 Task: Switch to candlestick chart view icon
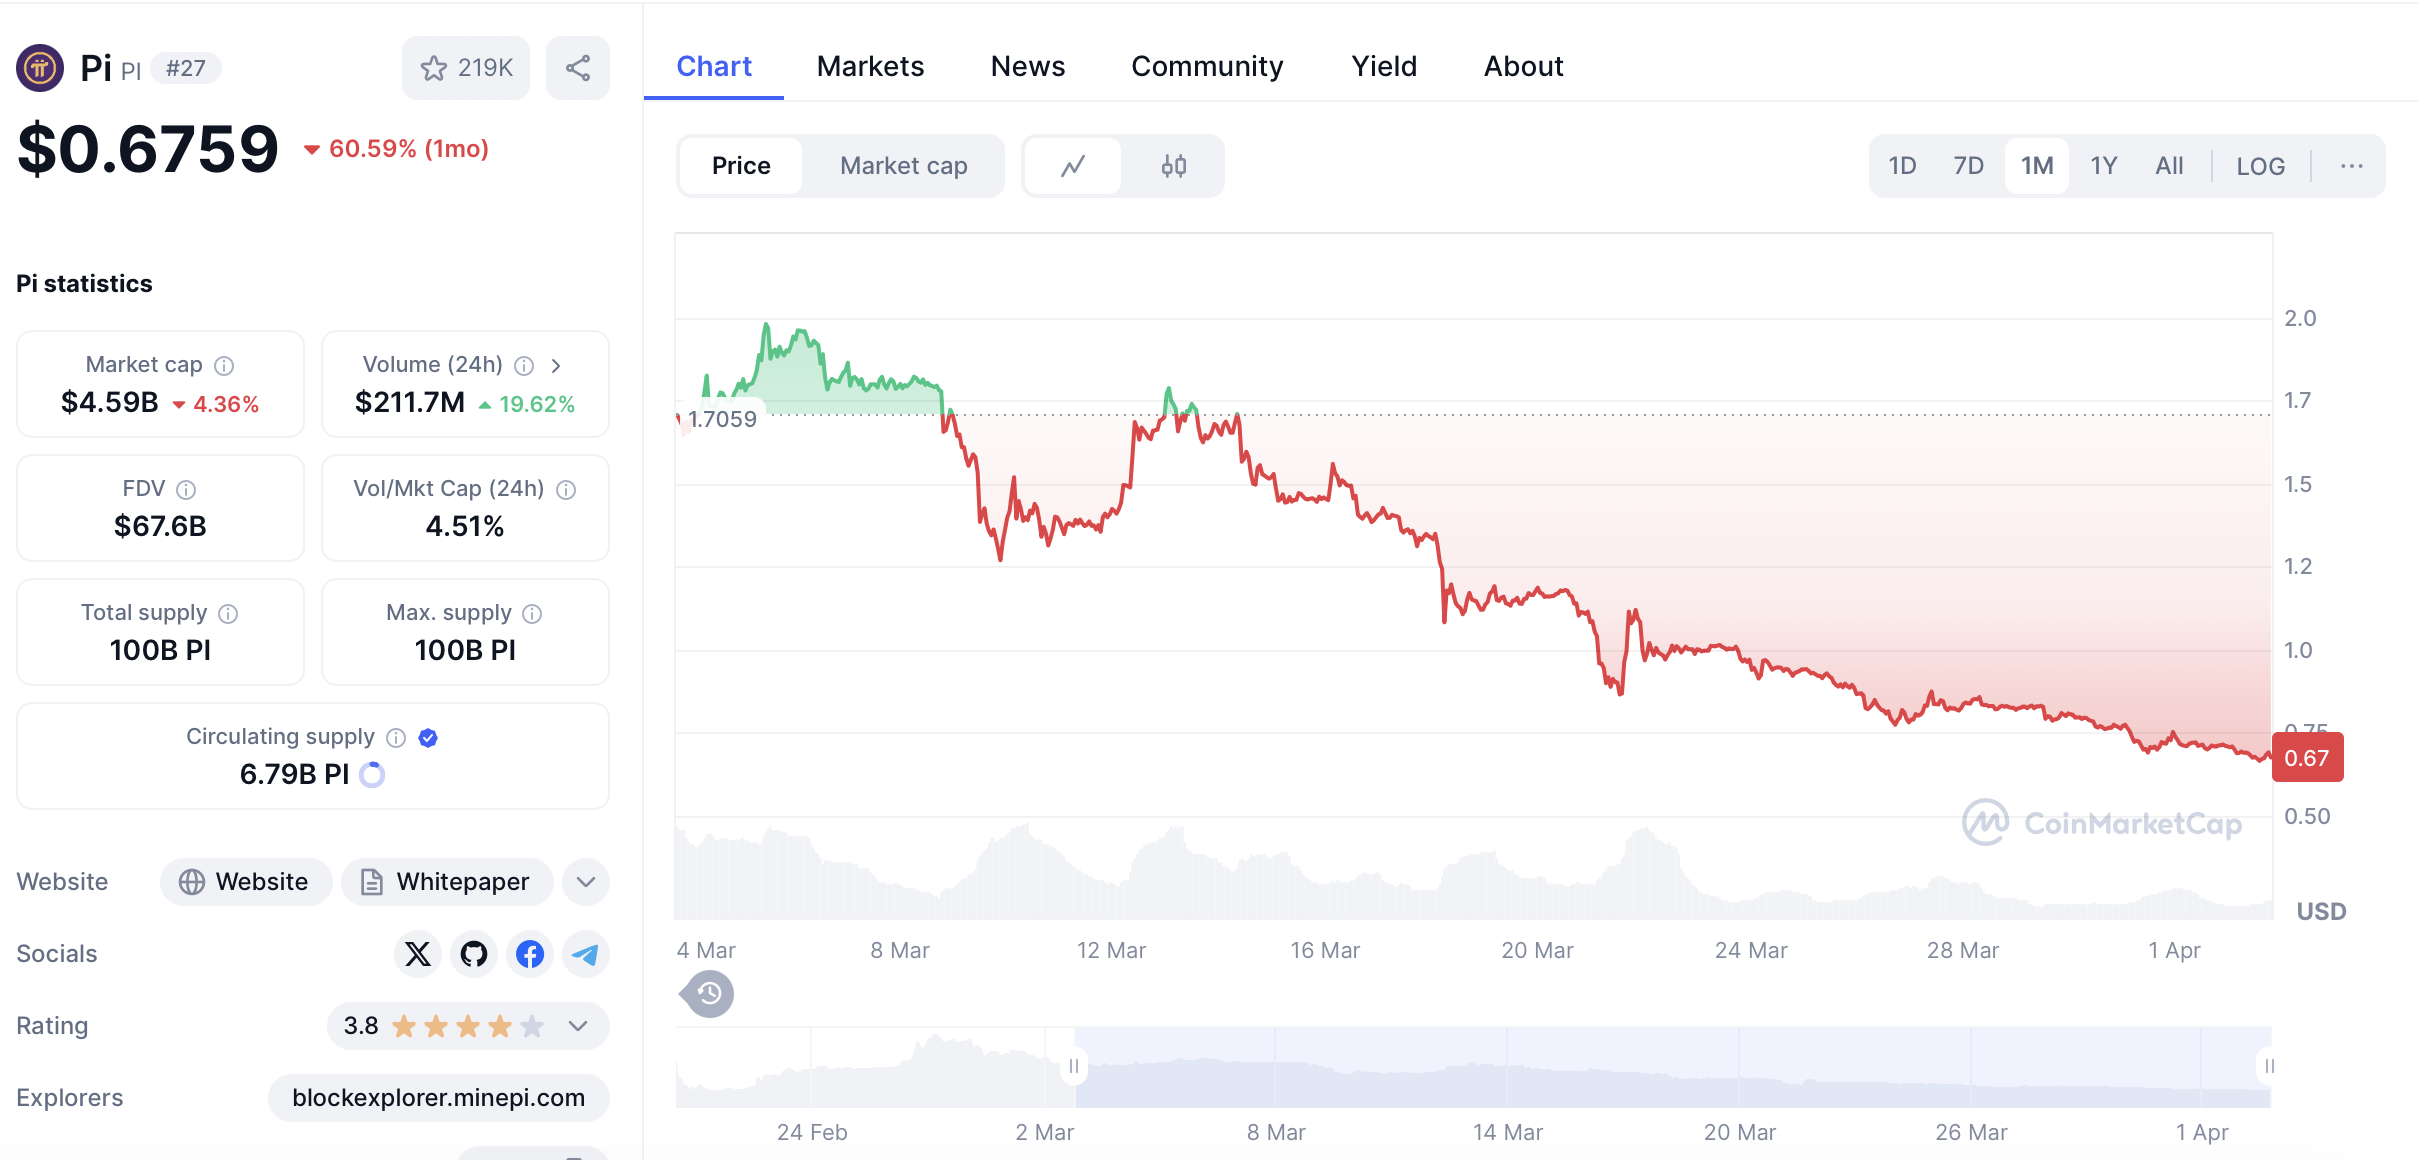[x=1173, y=166]
